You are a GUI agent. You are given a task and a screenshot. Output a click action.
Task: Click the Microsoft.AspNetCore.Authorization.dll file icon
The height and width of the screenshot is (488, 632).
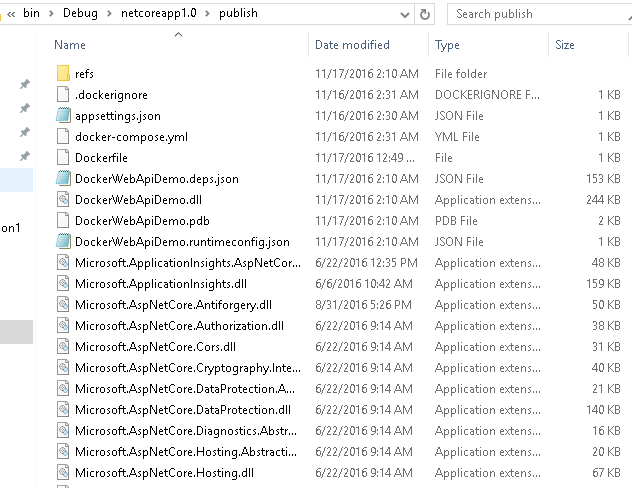tap(63, 325)
